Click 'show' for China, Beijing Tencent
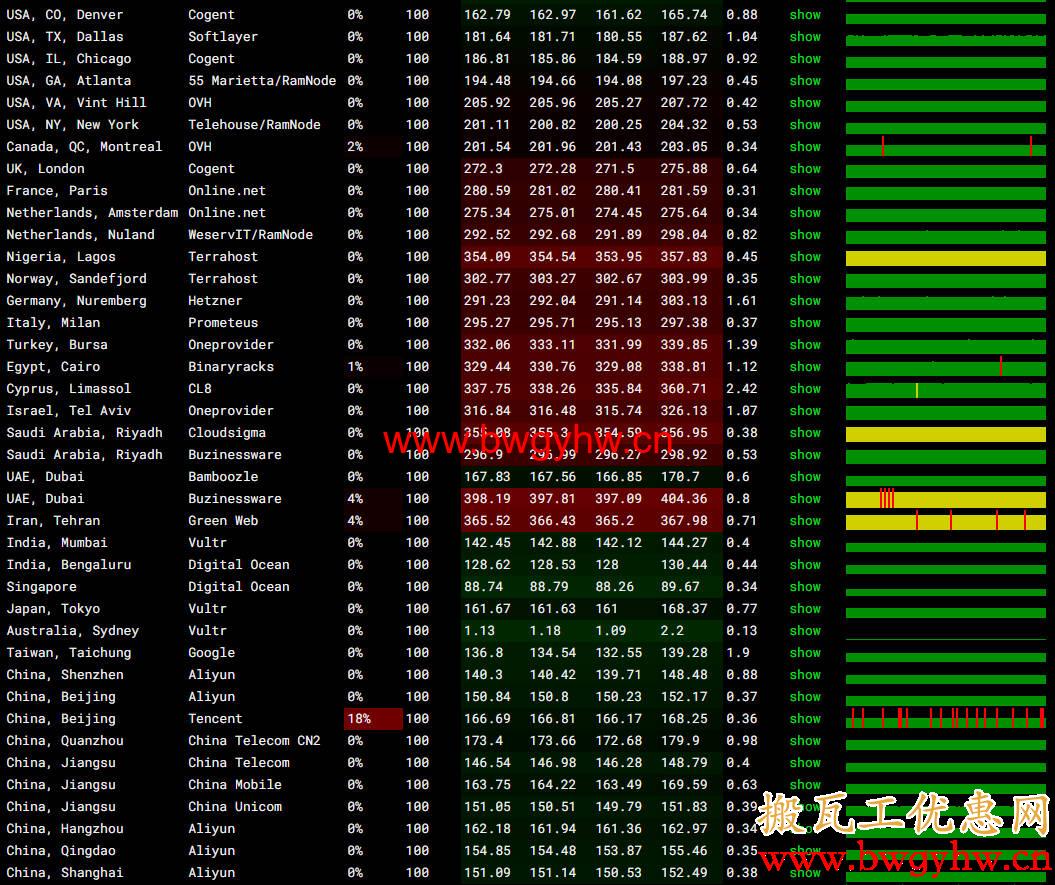Viewport: 1055px width, 885px height. [x=805, y=718]
